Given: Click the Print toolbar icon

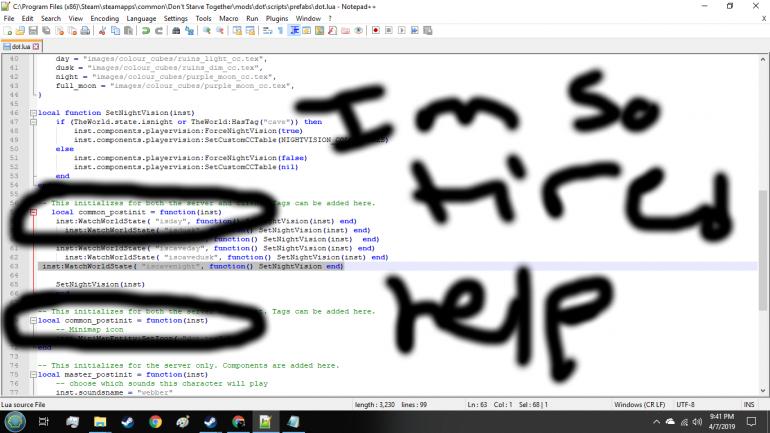Looking at the screenshot, I should [x=85, y=30].
